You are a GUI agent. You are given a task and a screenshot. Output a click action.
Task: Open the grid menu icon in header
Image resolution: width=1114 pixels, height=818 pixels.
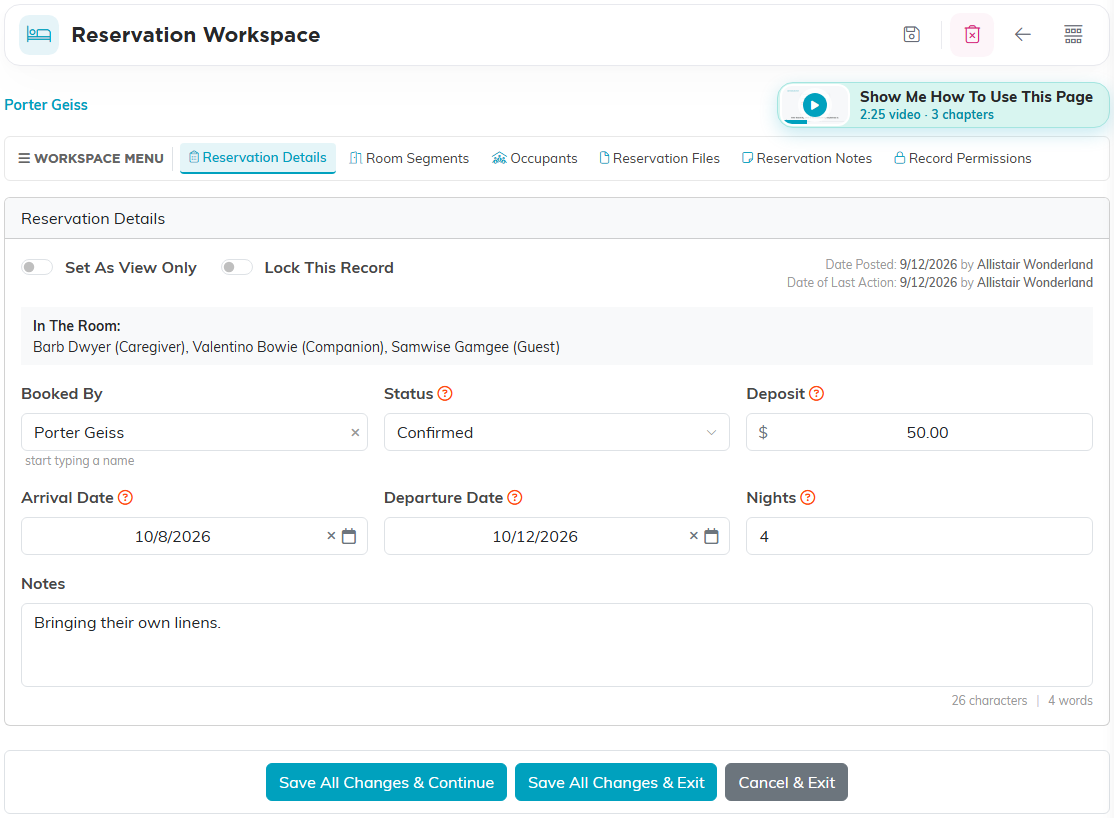coord(1073,34)
